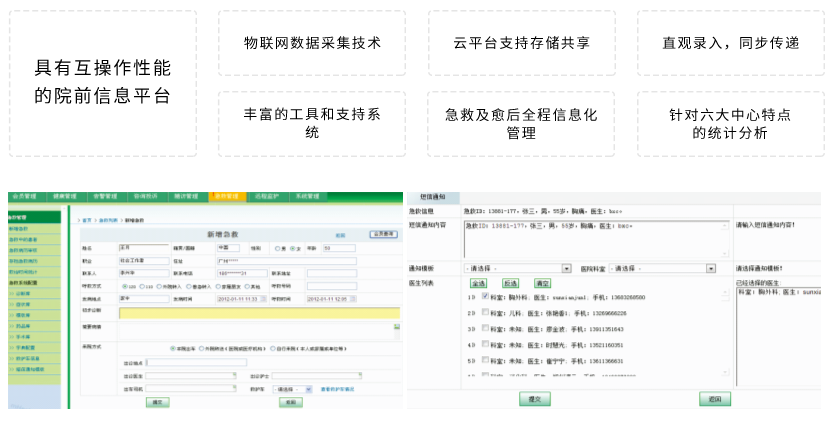Viewport: 832px width, 428px height.
Task: Tick the 儿科 doctor 张艳春 checkbox
Action: click(x=485, y=312)
